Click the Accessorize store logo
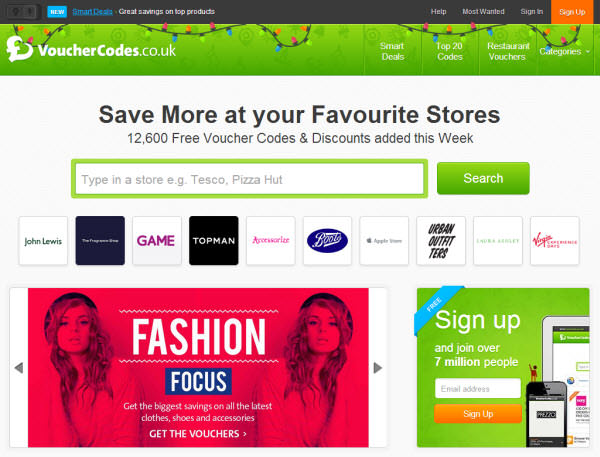 point(271,241)
